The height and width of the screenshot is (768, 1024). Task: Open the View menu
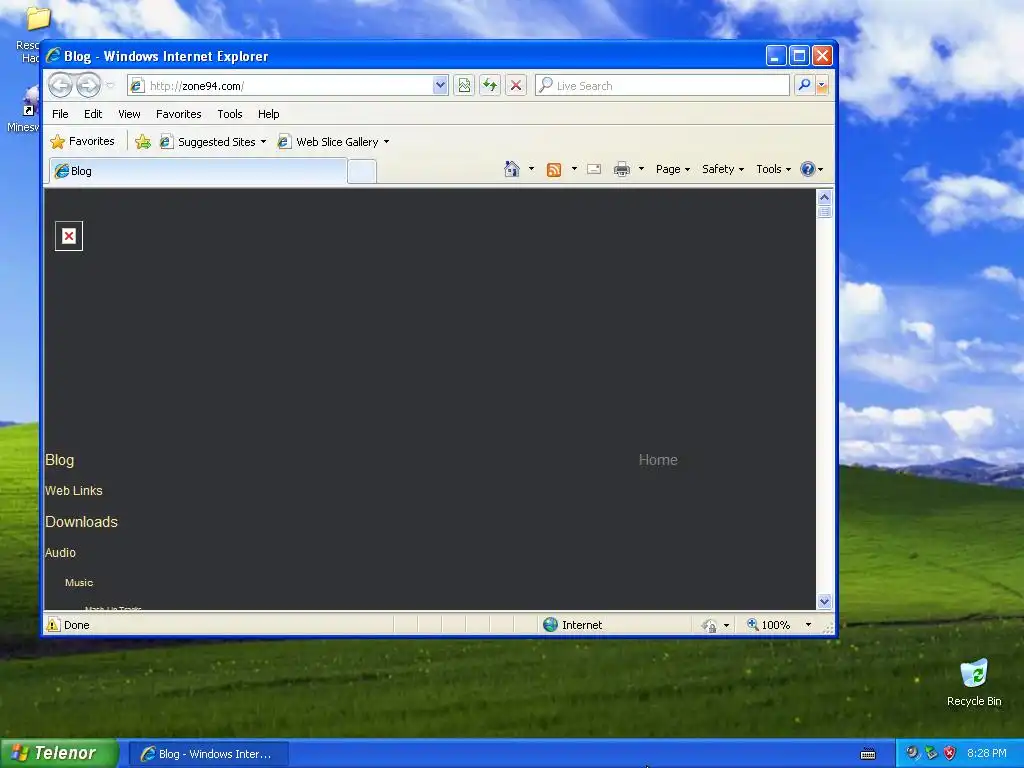pyautogui.click(x=129, y=114)
